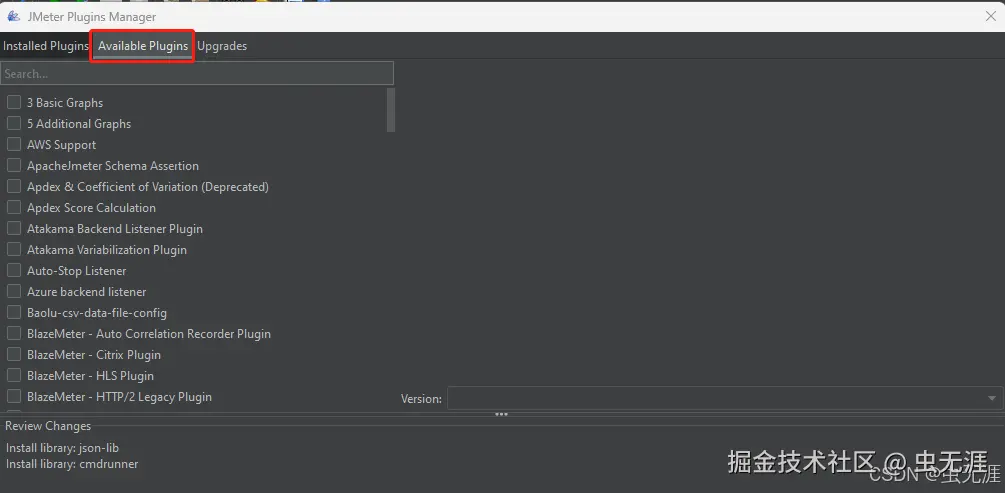Select 'BlazeMeter - Auto Correlation Recorder Plugin' text
Image resolution: width=1005 pixels, height=493 pixels.
149,334
